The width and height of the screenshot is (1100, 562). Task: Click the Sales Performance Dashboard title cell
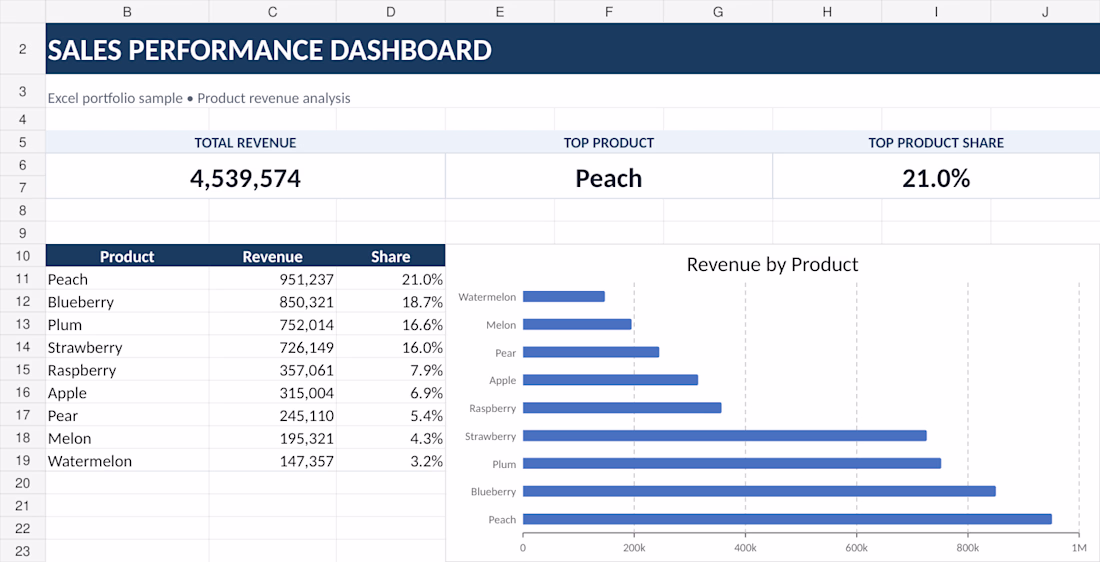[572, 49]
